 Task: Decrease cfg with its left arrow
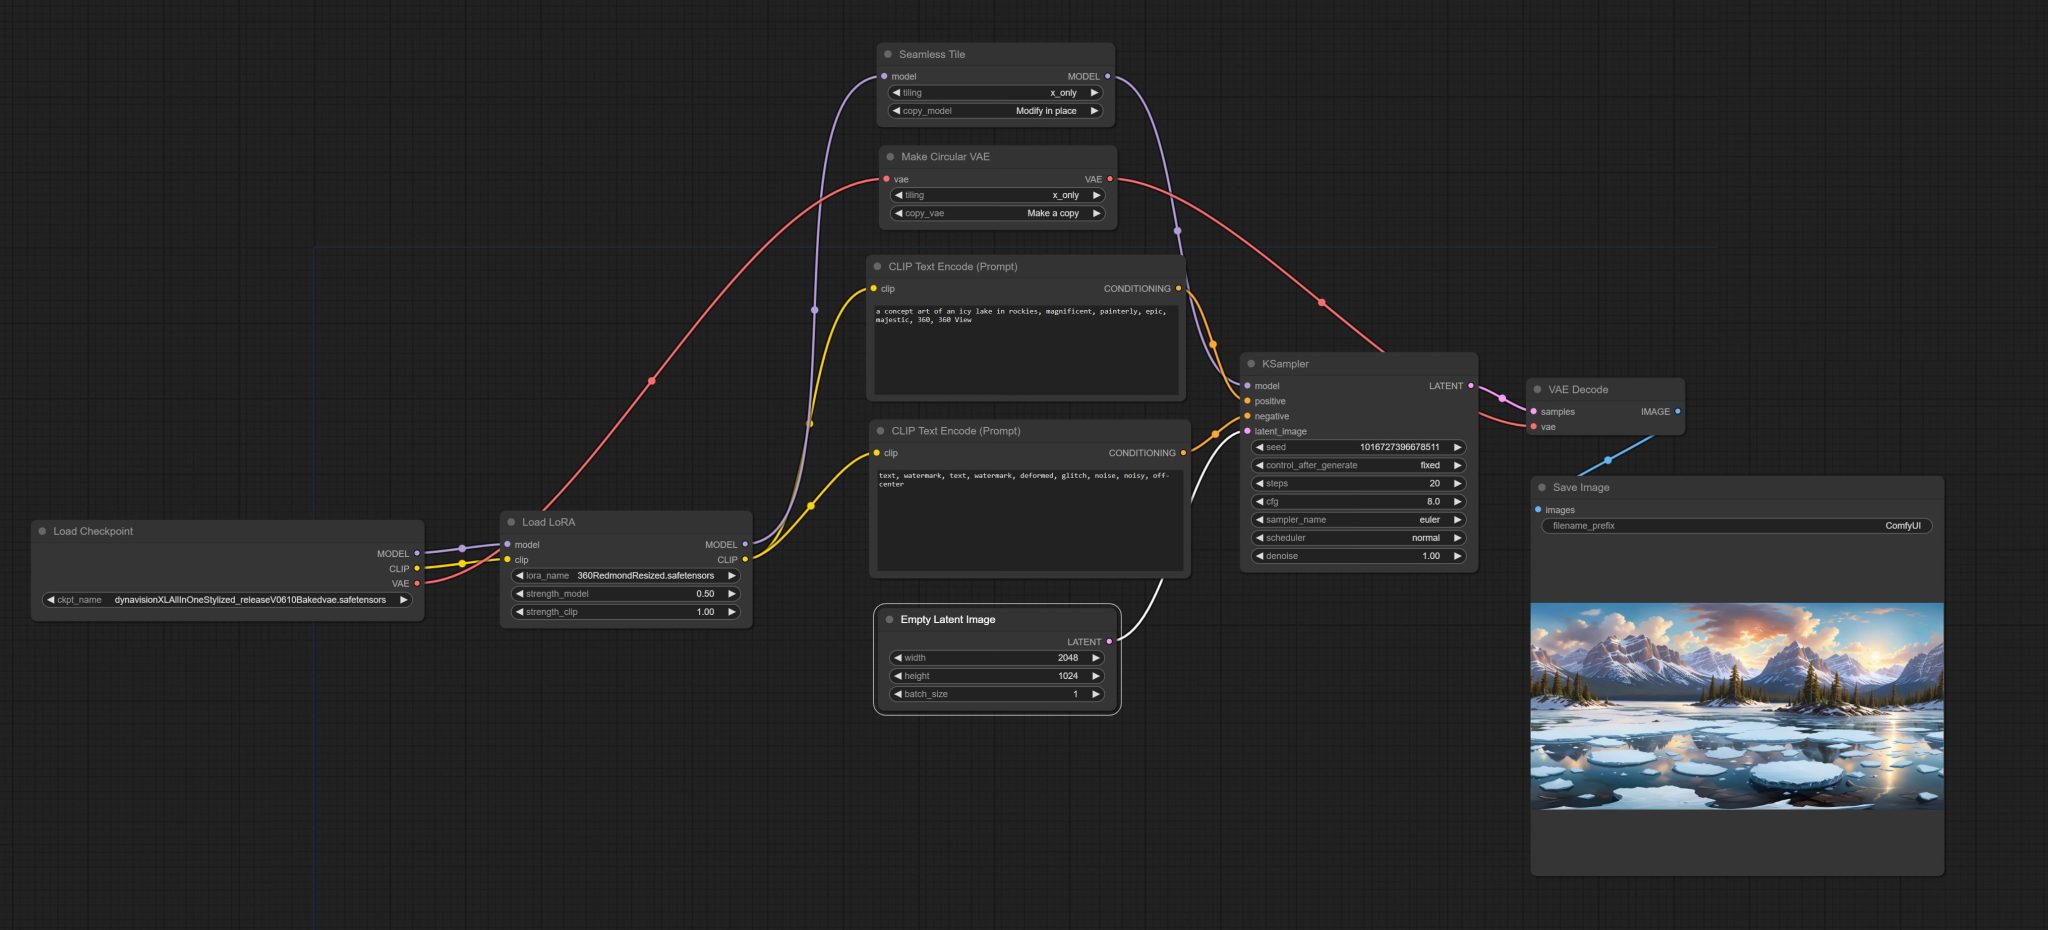pyautogui.click(x=1258, y=501)
